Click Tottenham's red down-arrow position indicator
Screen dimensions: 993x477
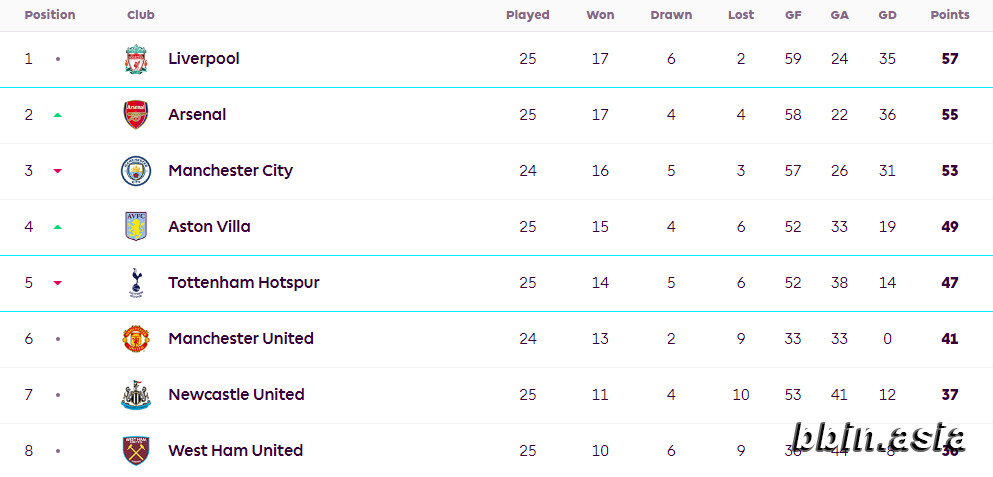[x=58, y=283]
